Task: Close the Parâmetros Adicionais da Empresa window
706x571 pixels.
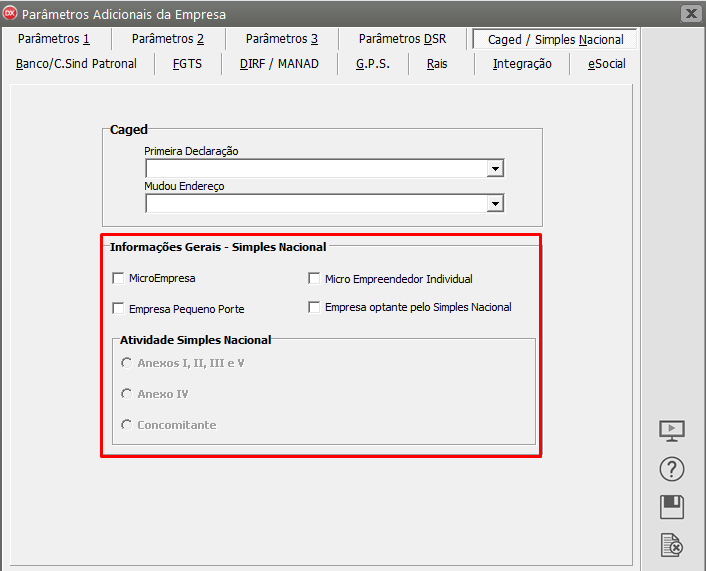Action: coord(690,14)
